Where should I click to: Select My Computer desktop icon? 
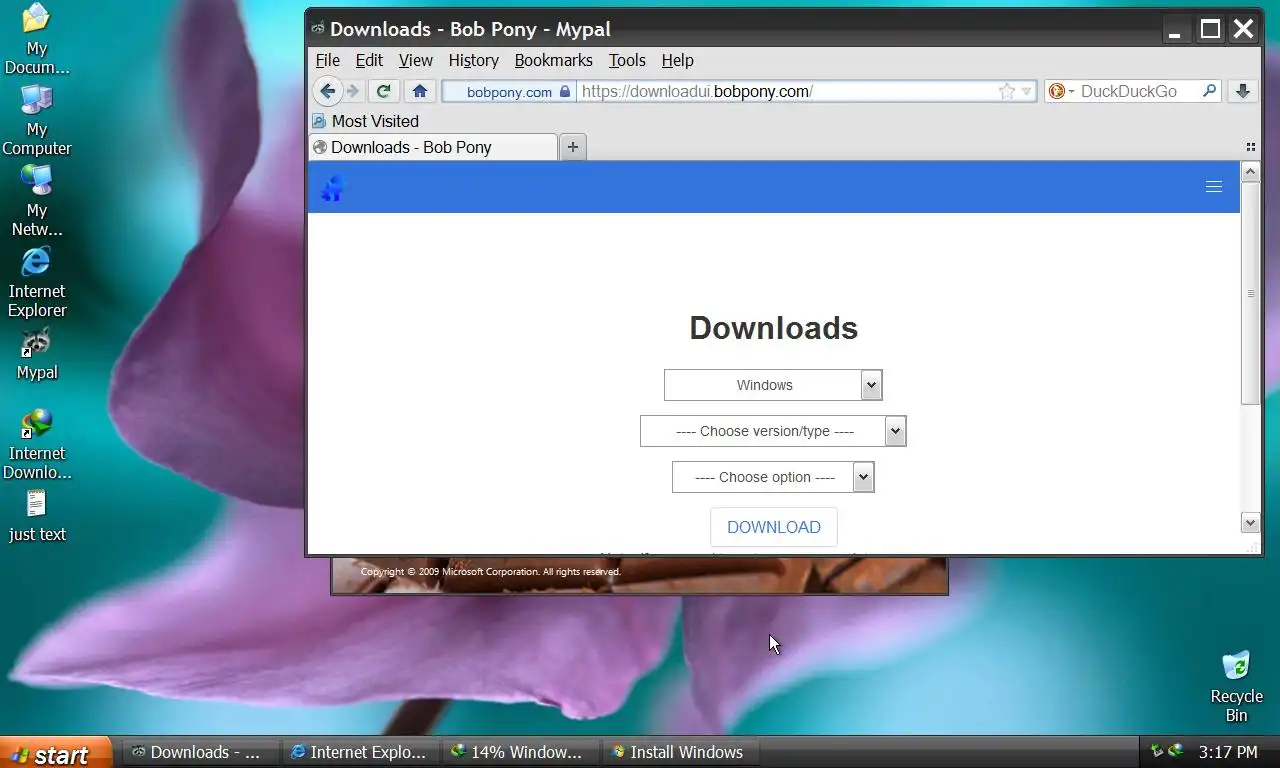point(37,120)
